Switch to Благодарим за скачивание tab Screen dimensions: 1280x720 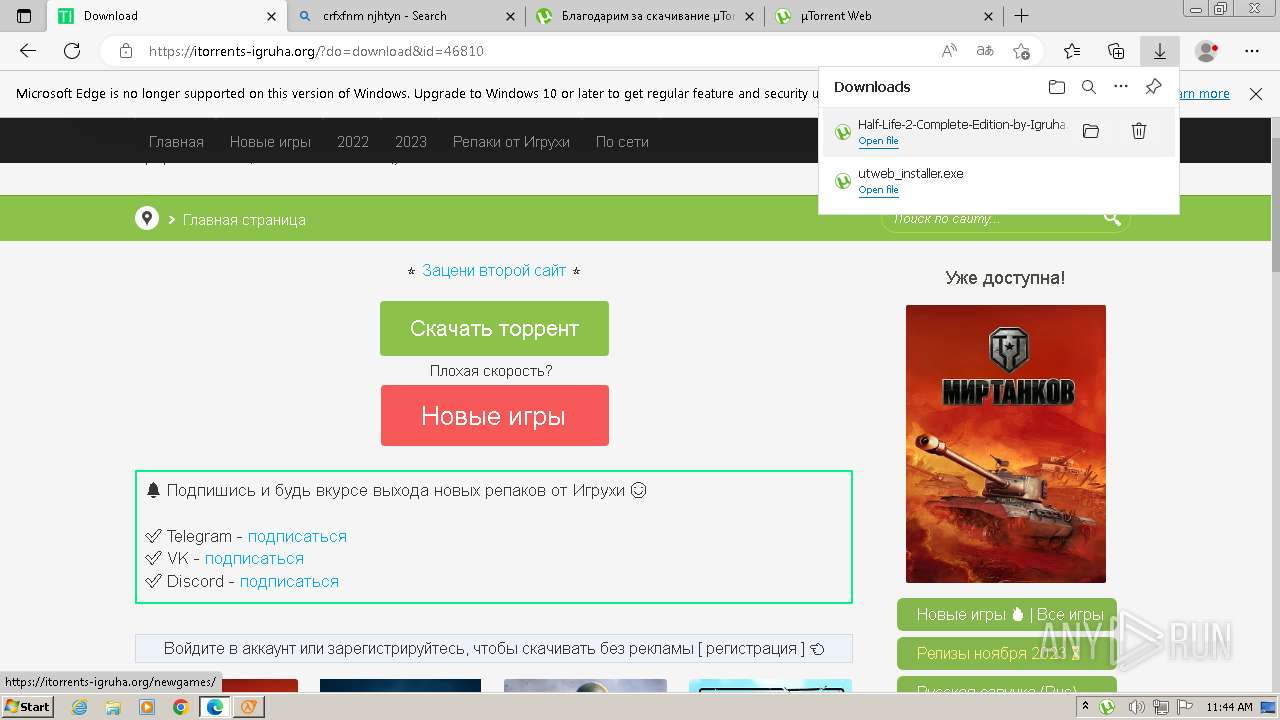646,16
